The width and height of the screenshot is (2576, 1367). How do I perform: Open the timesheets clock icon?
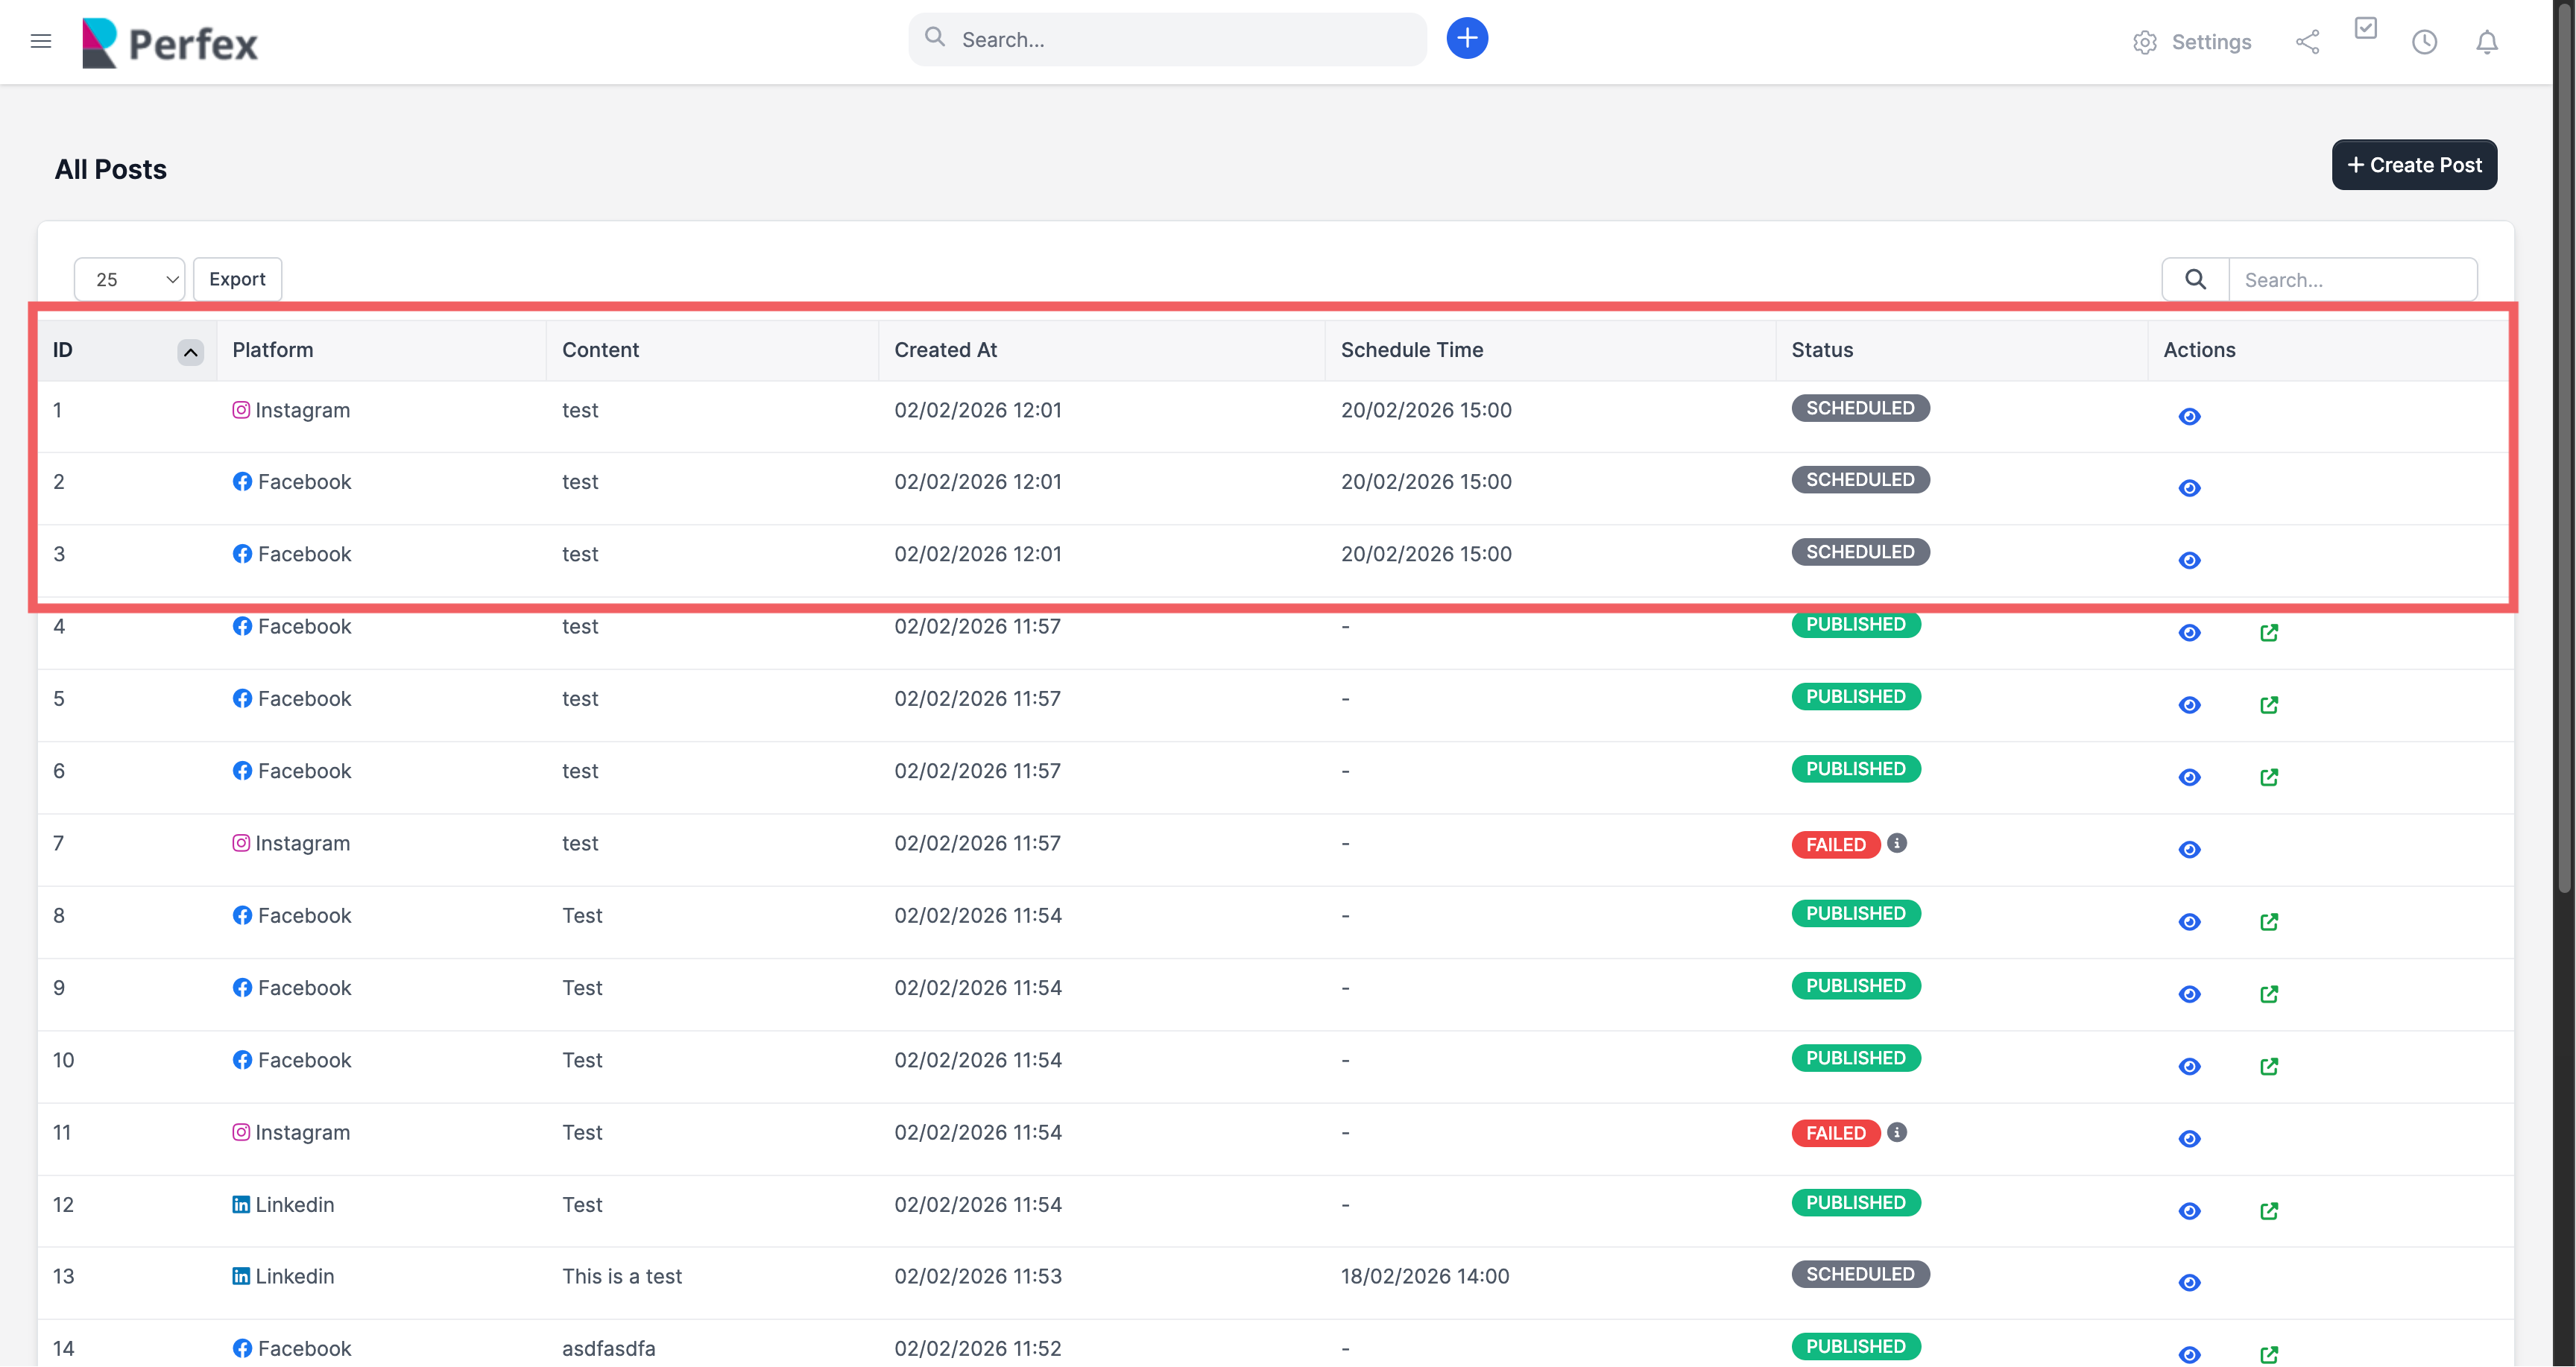coord(2424,42)
